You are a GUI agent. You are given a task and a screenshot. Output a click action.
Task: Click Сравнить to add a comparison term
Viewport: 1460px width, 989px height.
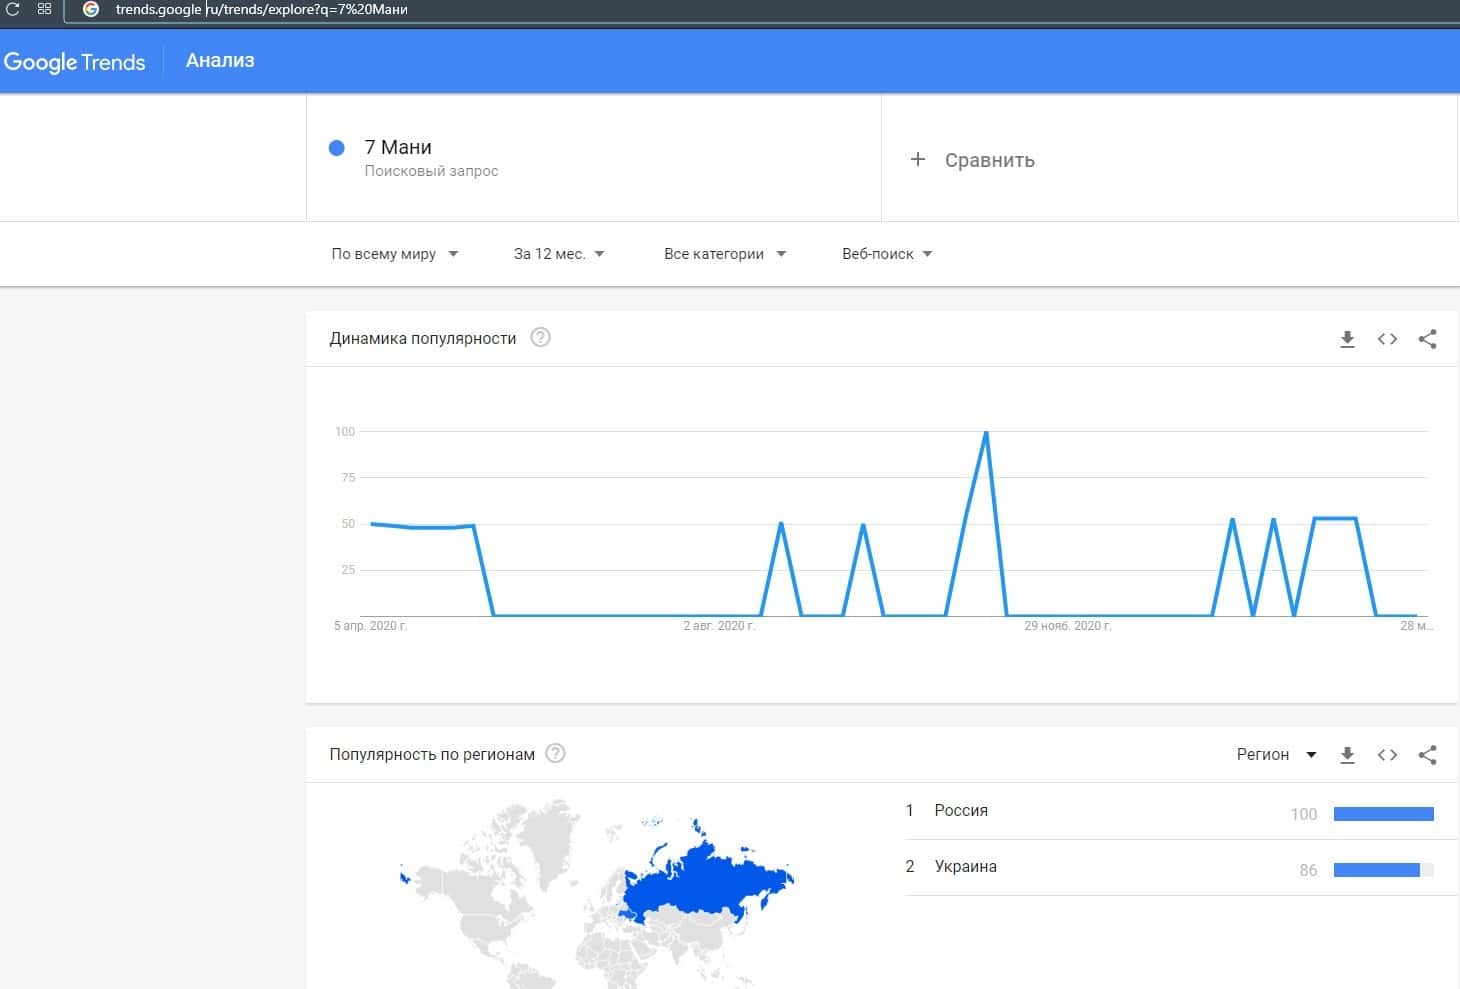[x=973, y=160]
